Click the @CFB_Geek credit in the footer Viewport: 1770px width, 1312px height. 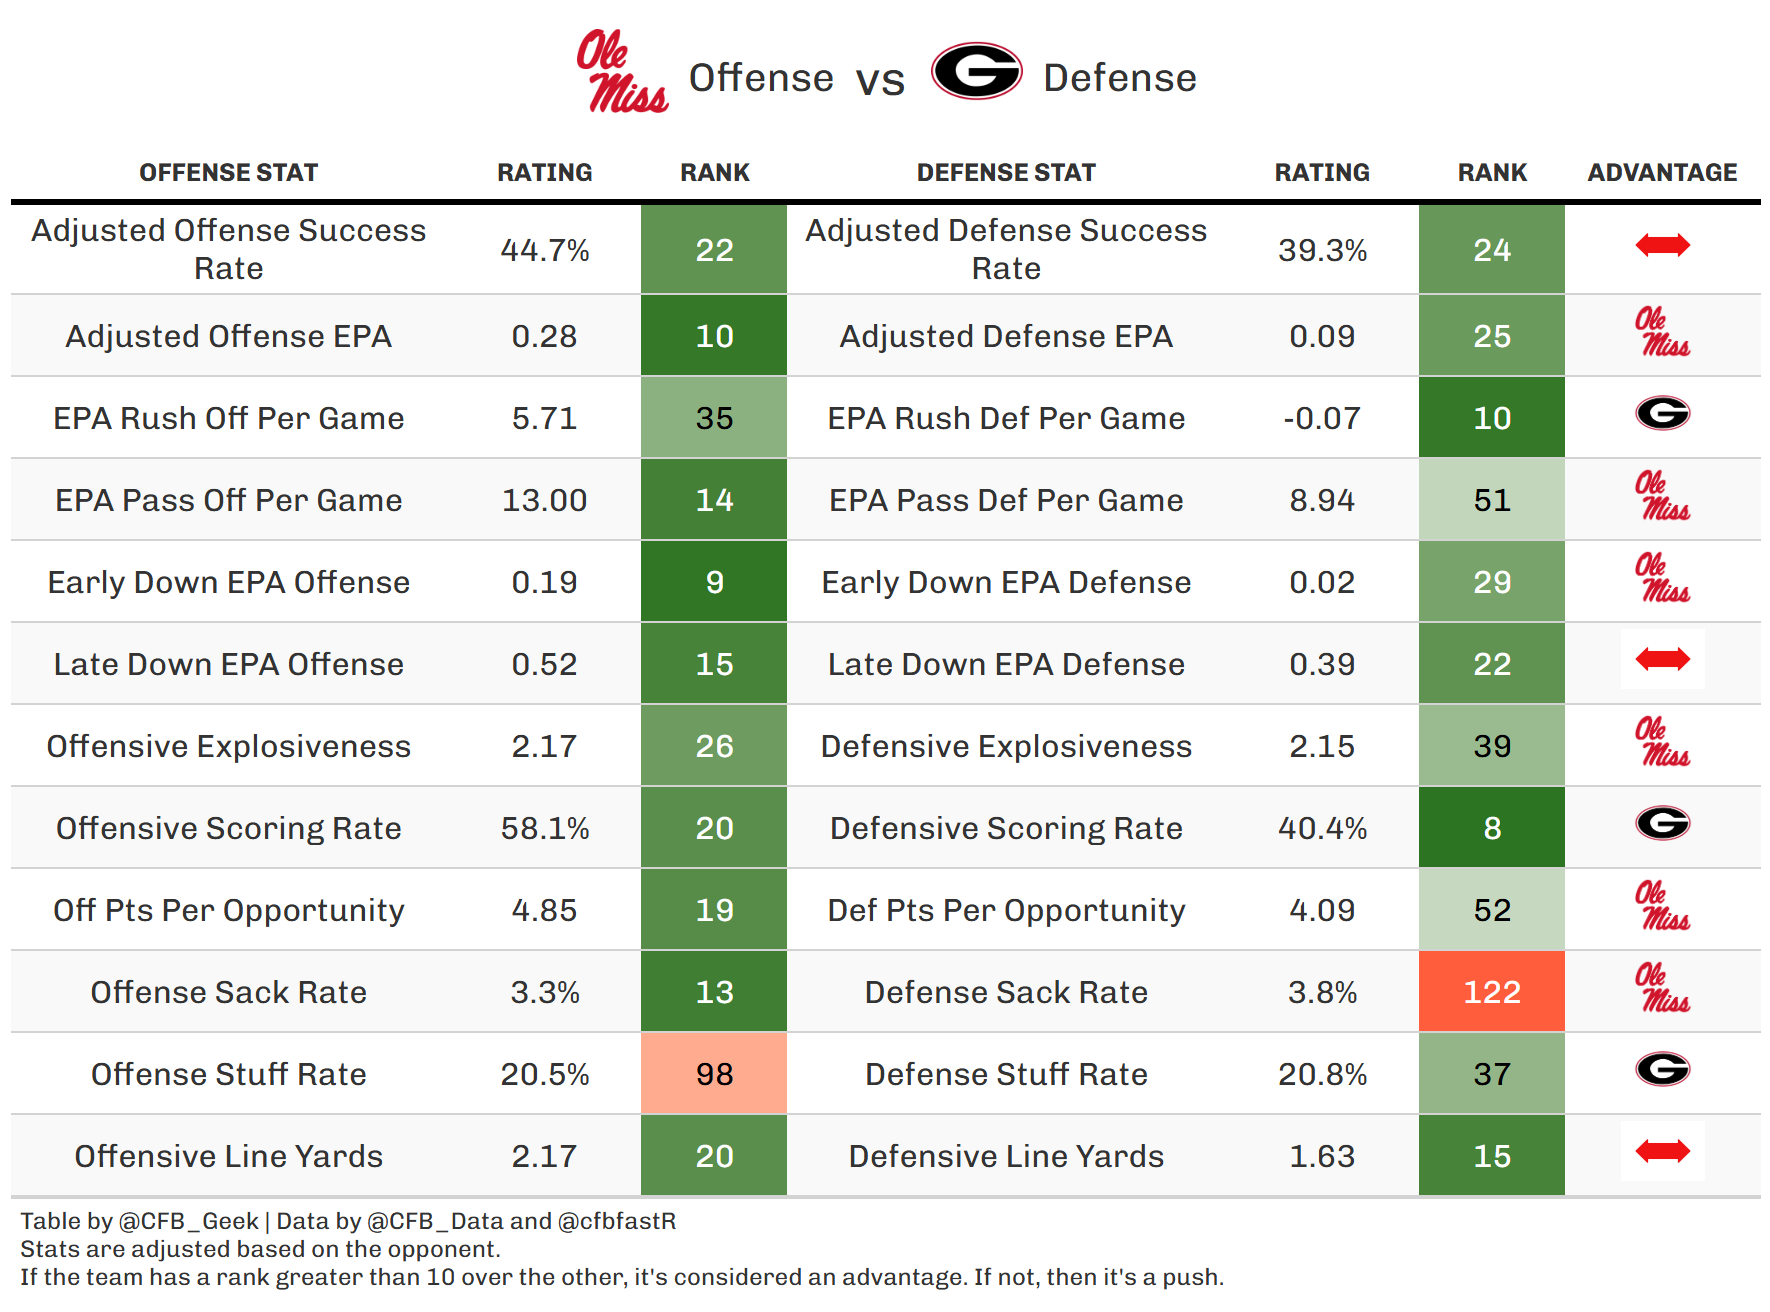(x=189, y=1221)
